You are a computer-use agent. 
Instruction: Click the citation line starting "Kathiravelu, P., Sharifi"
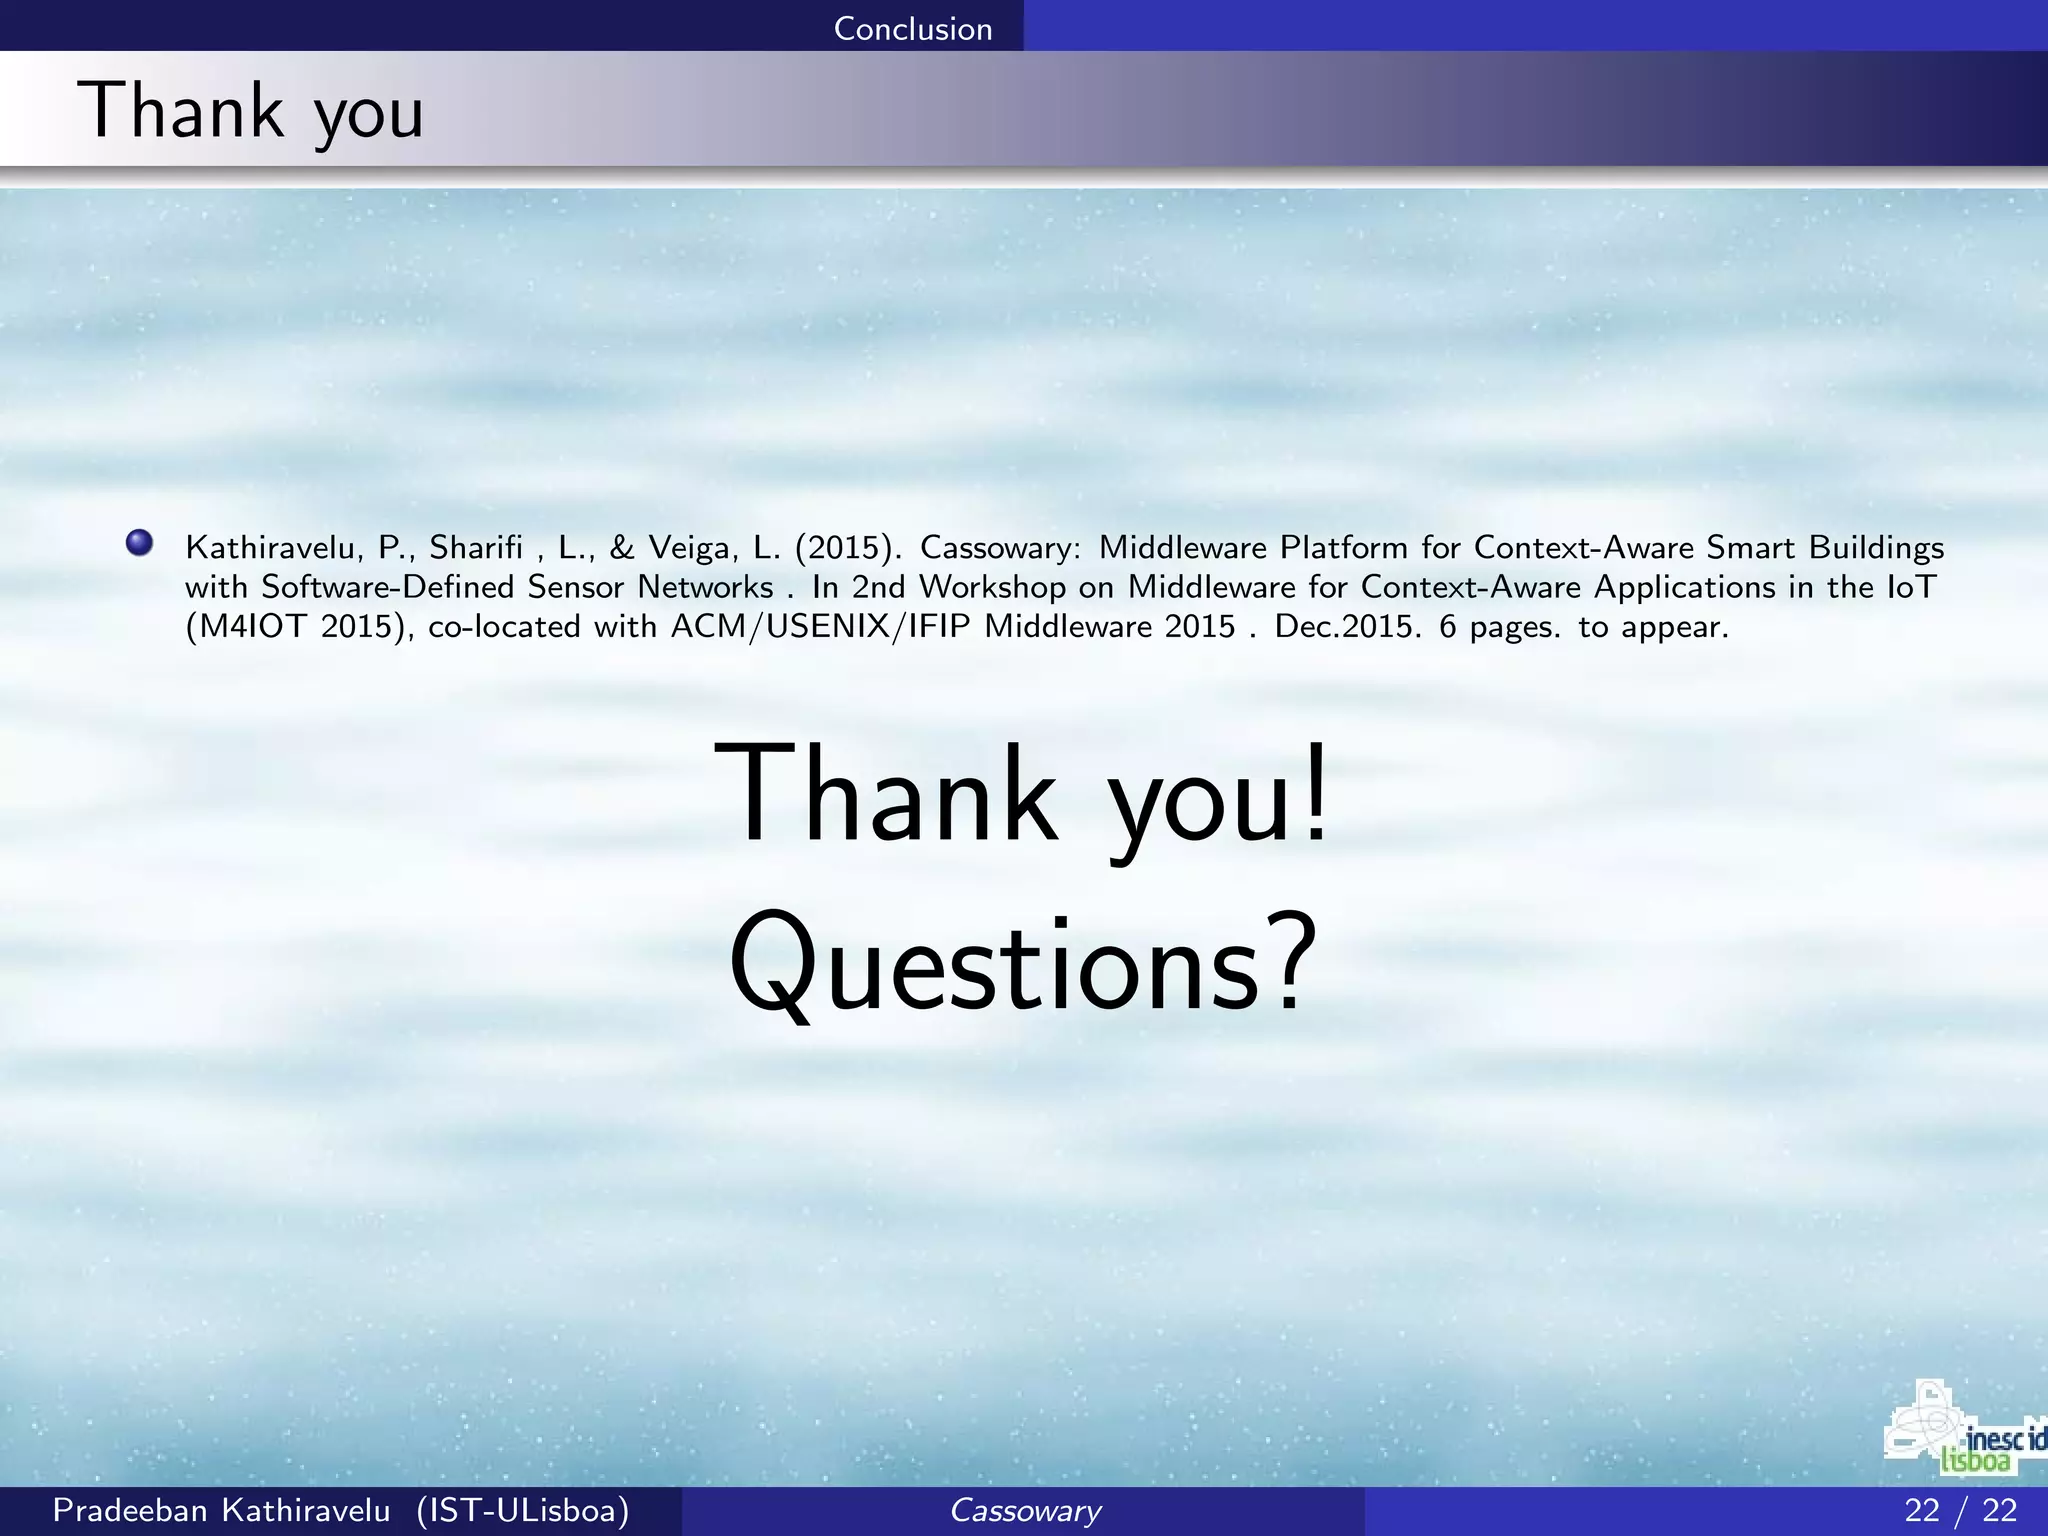[1065, 548]
